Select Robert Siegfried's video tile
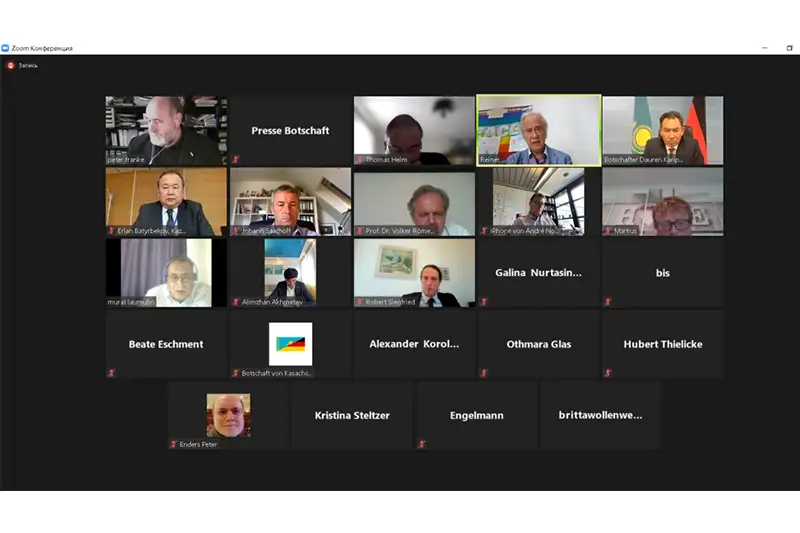This screenshot has width=800, height=533. [x=414, y=273]
